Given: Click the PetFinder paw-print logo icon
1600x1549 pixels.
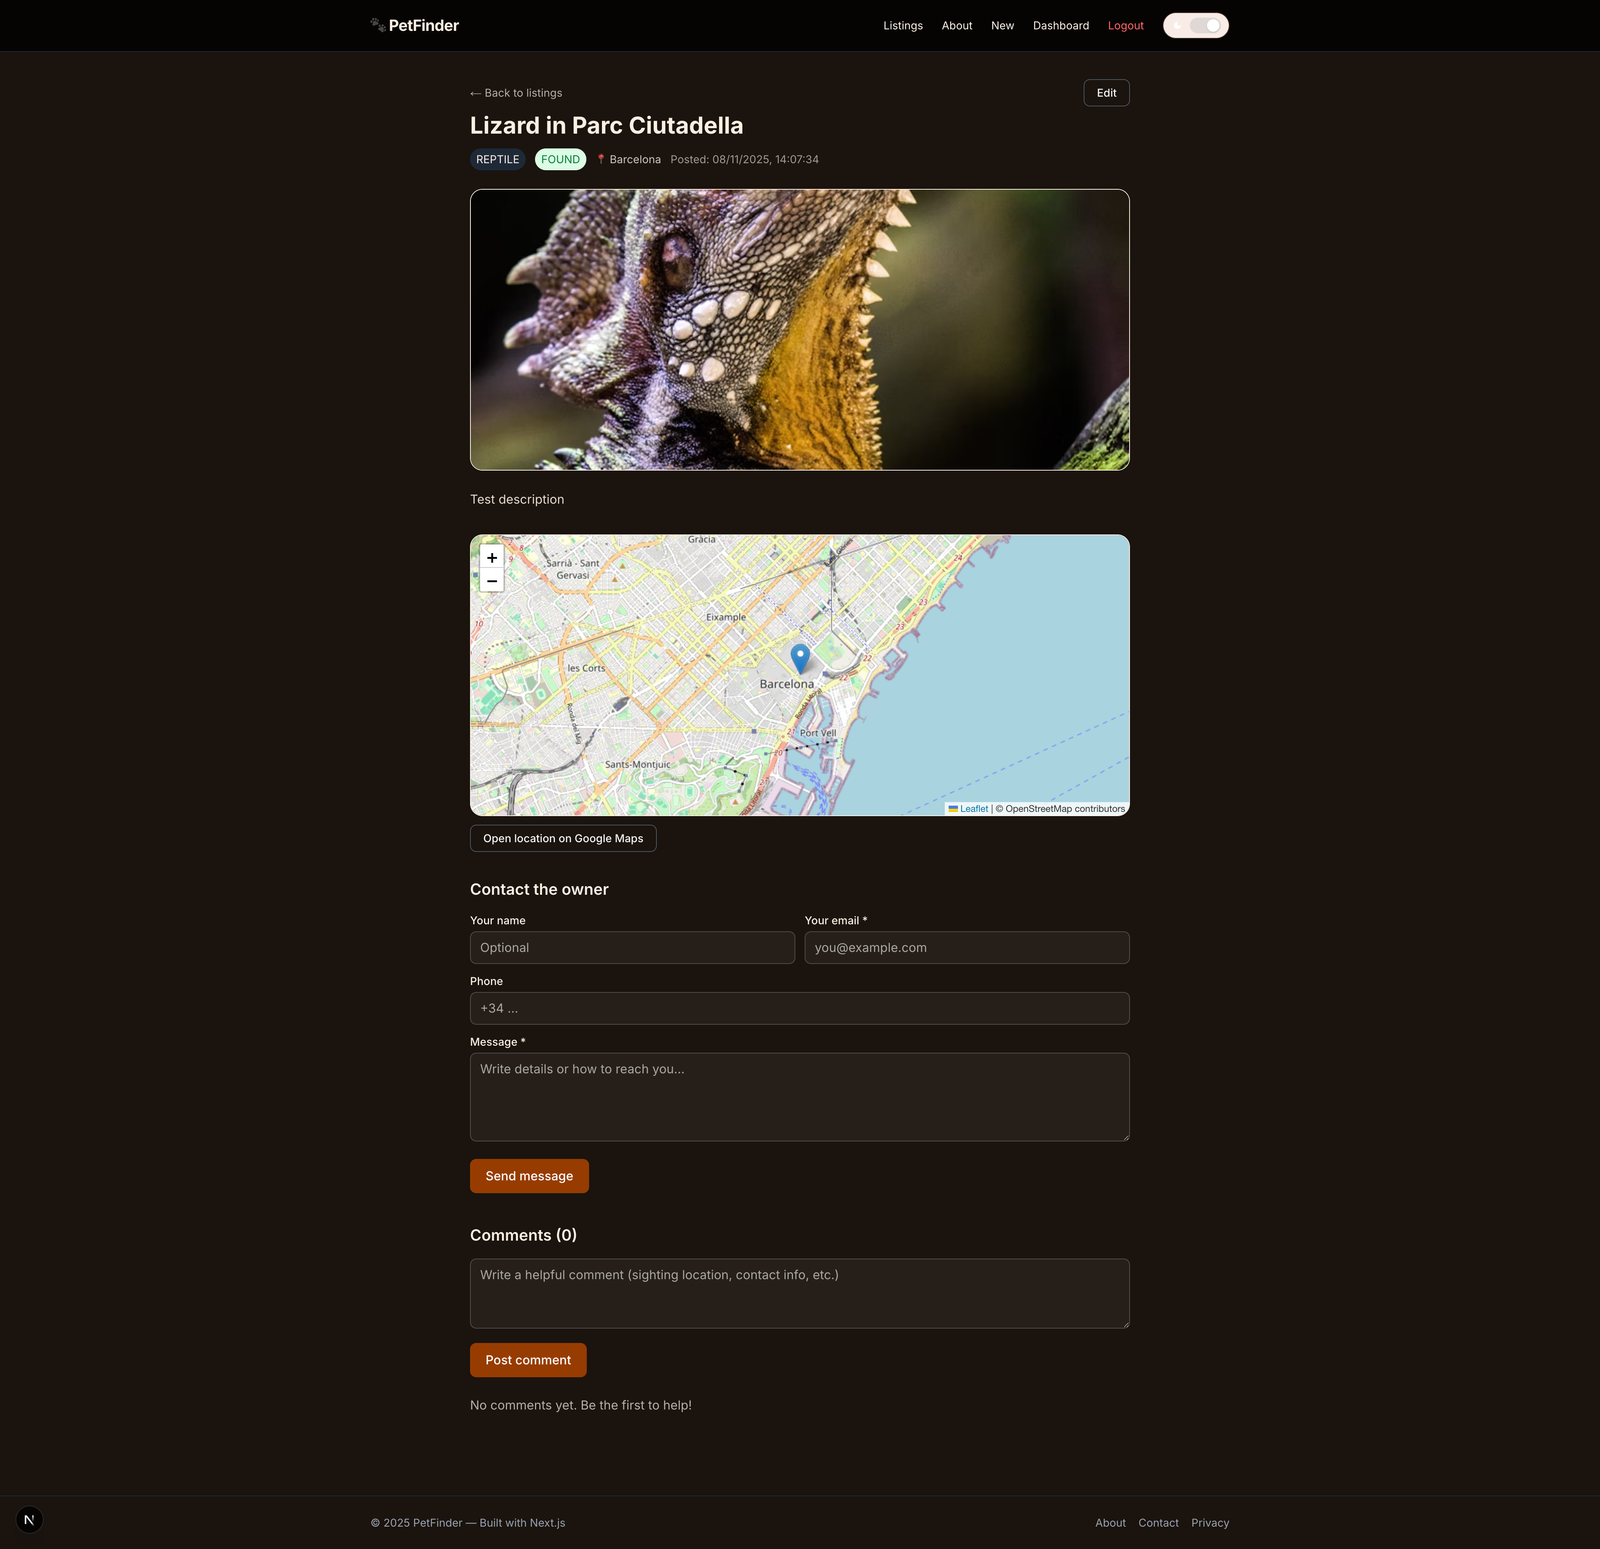Looking at the screenshot, I should point(378,24).
